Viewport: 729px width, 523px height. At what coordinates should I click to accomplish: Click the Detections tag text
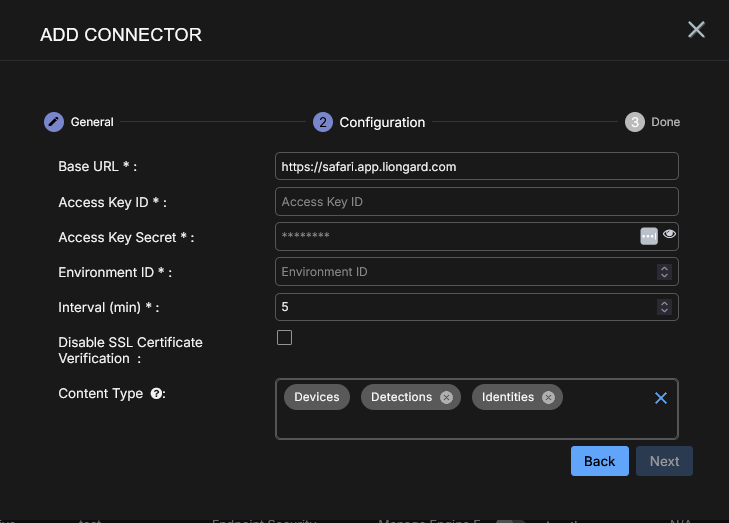coord(401,397)
